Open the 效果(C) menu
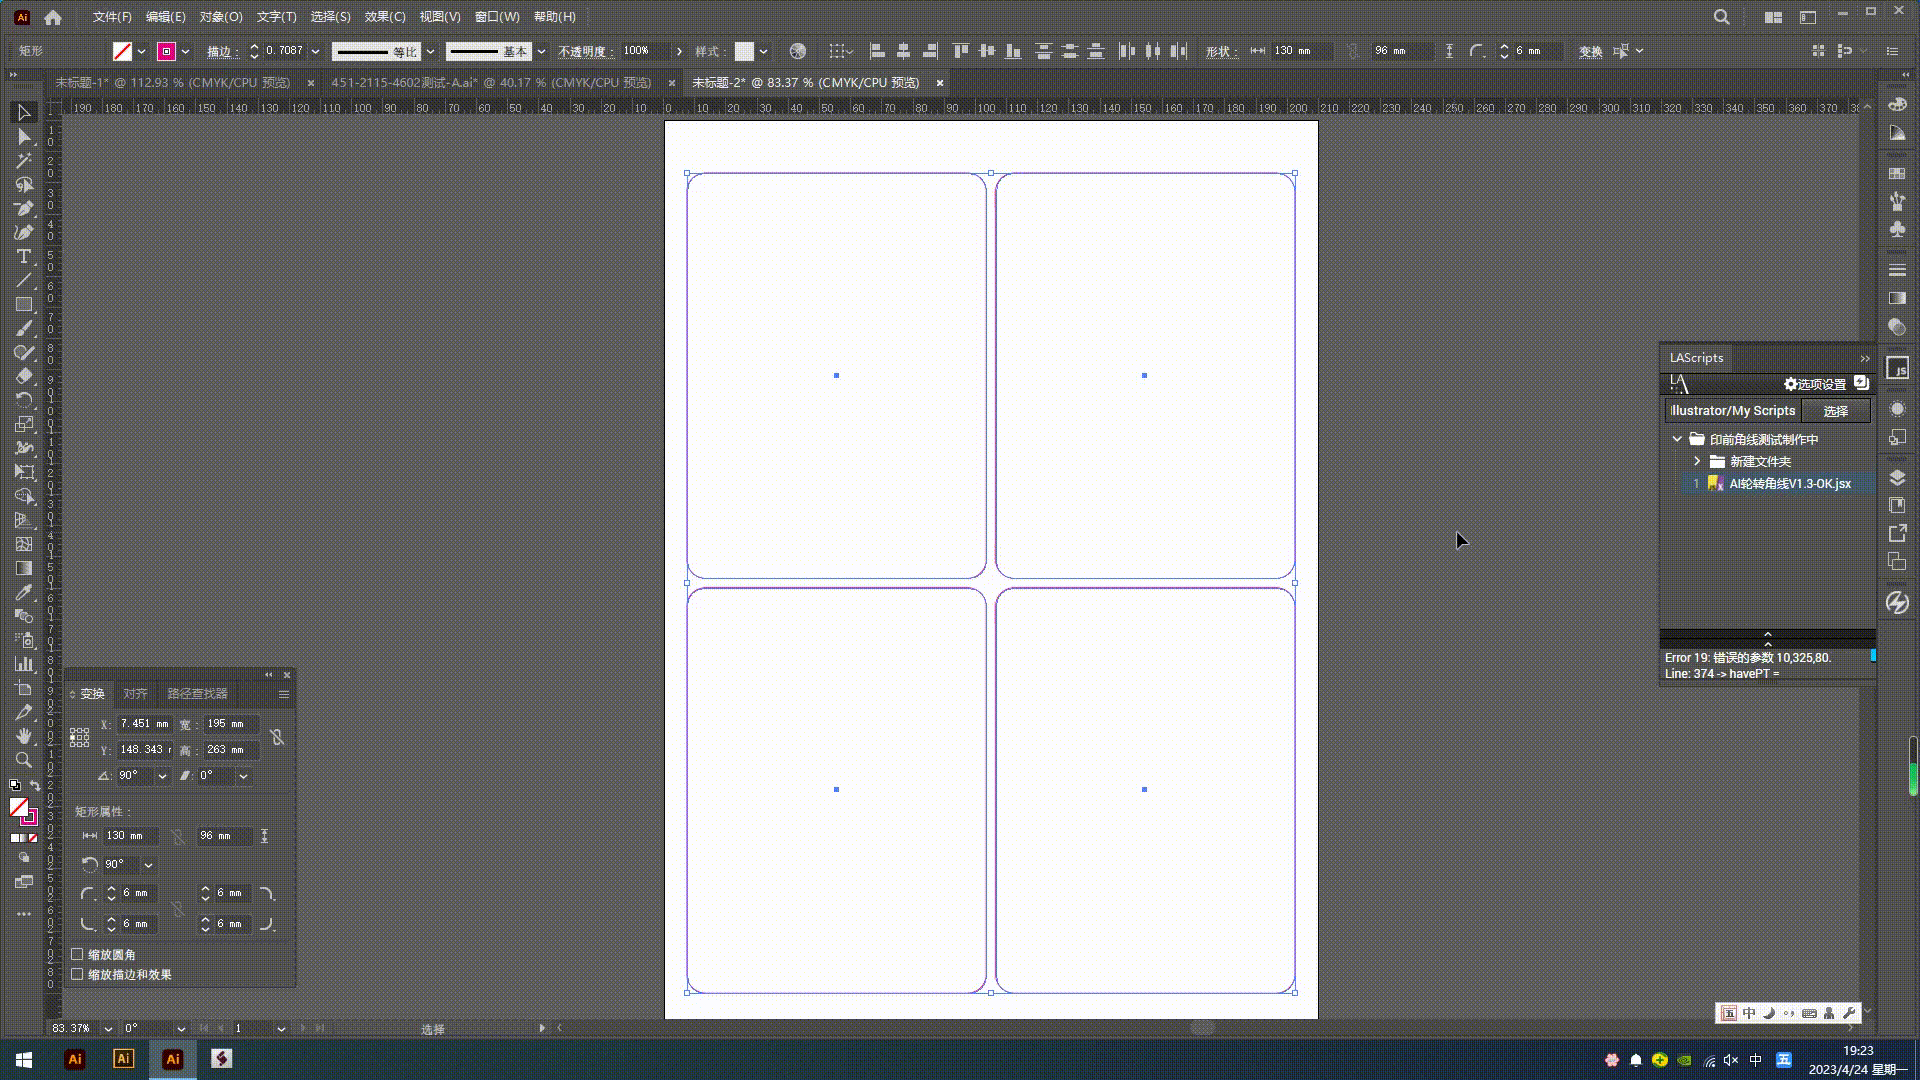 [x=385, y=17]
